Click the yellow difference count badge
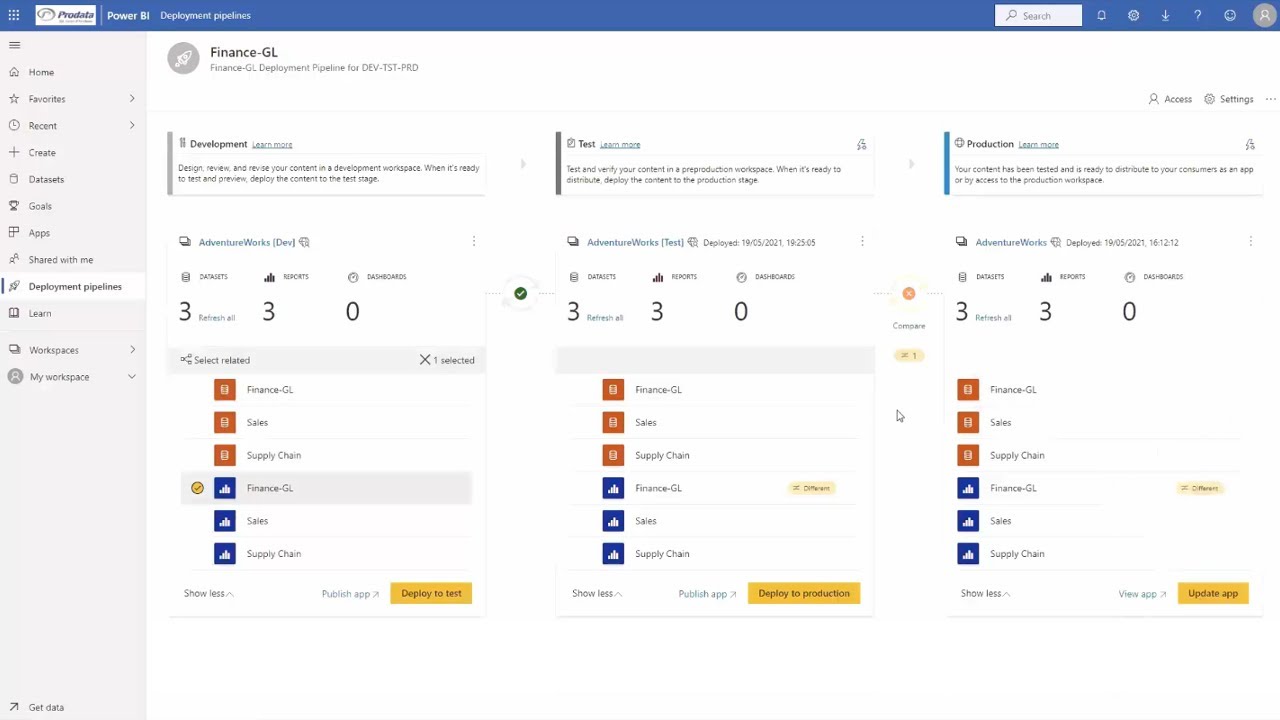 (909, 355)
